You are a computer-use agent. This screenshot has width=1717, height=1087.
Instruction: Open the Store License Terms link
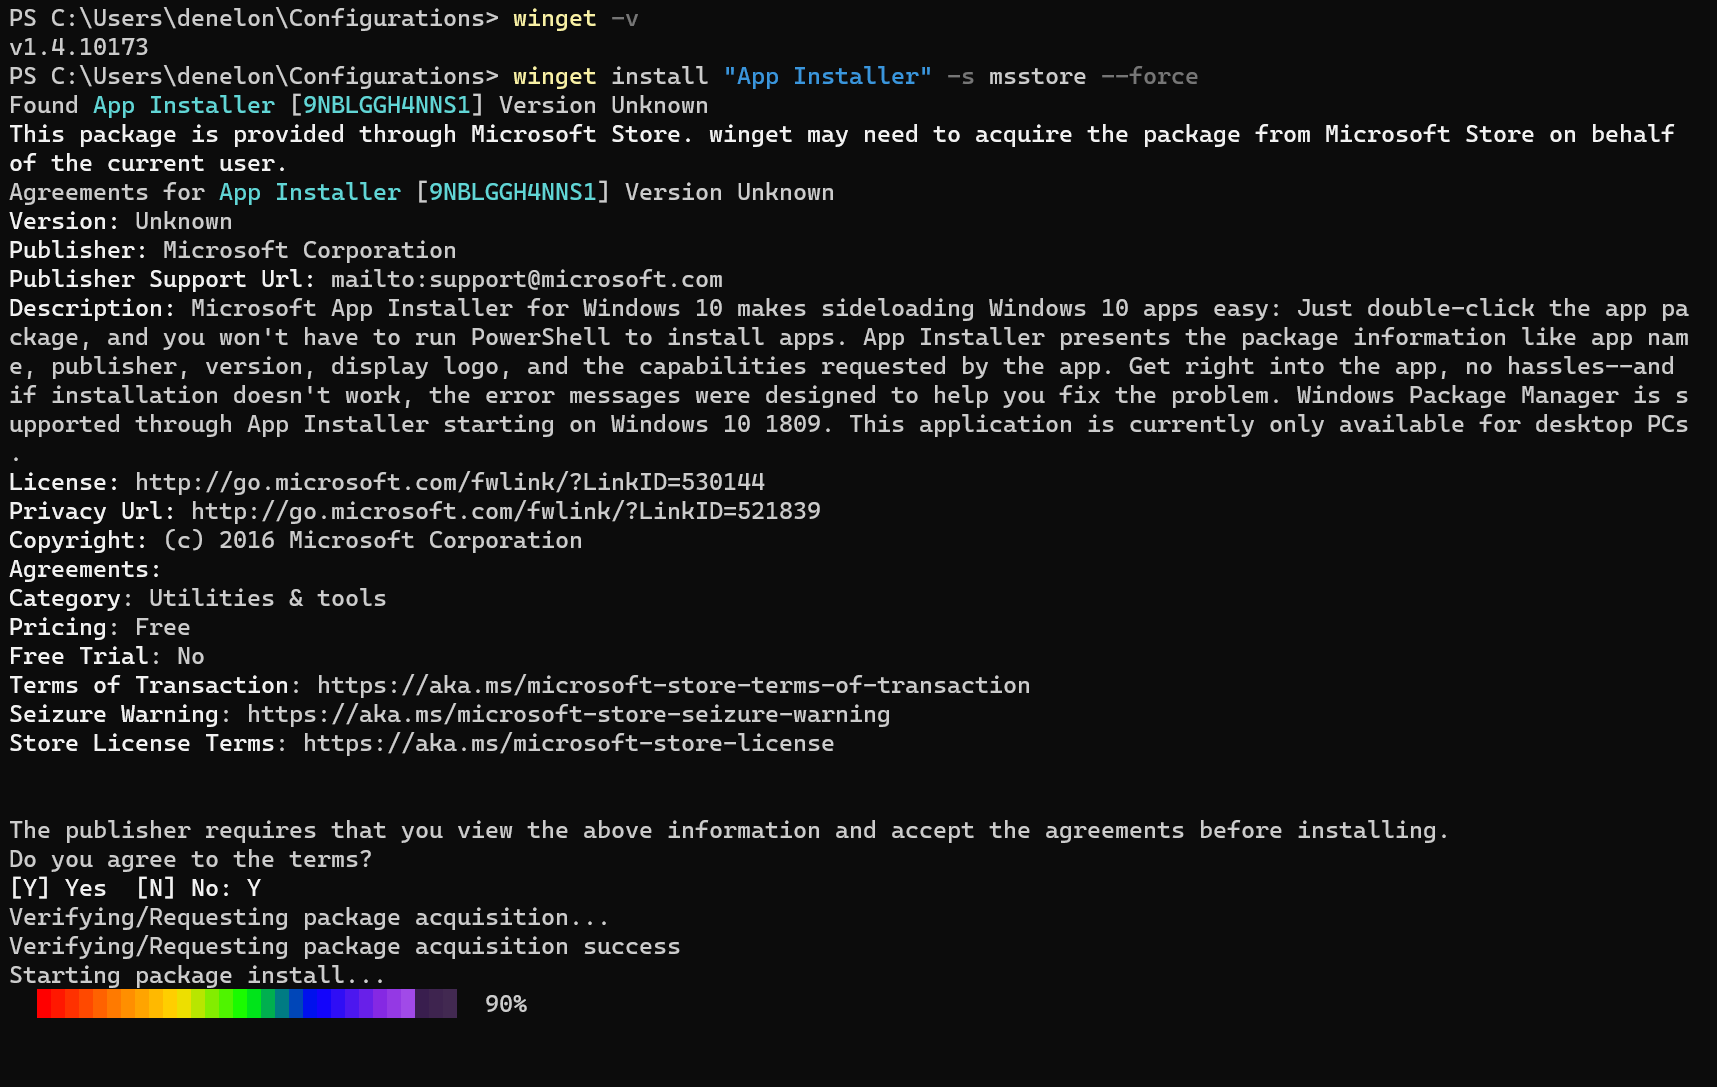(568, 742)
